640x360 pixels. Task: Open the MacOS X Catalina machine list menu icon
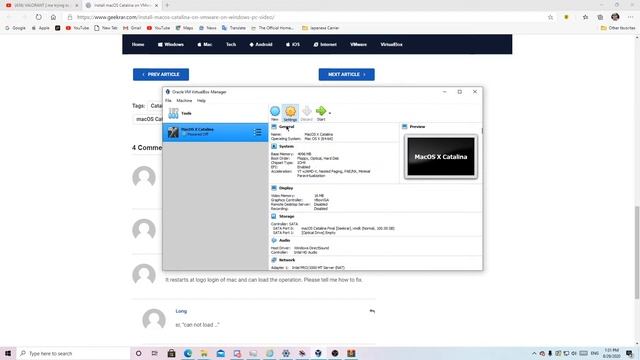point(257,132)
